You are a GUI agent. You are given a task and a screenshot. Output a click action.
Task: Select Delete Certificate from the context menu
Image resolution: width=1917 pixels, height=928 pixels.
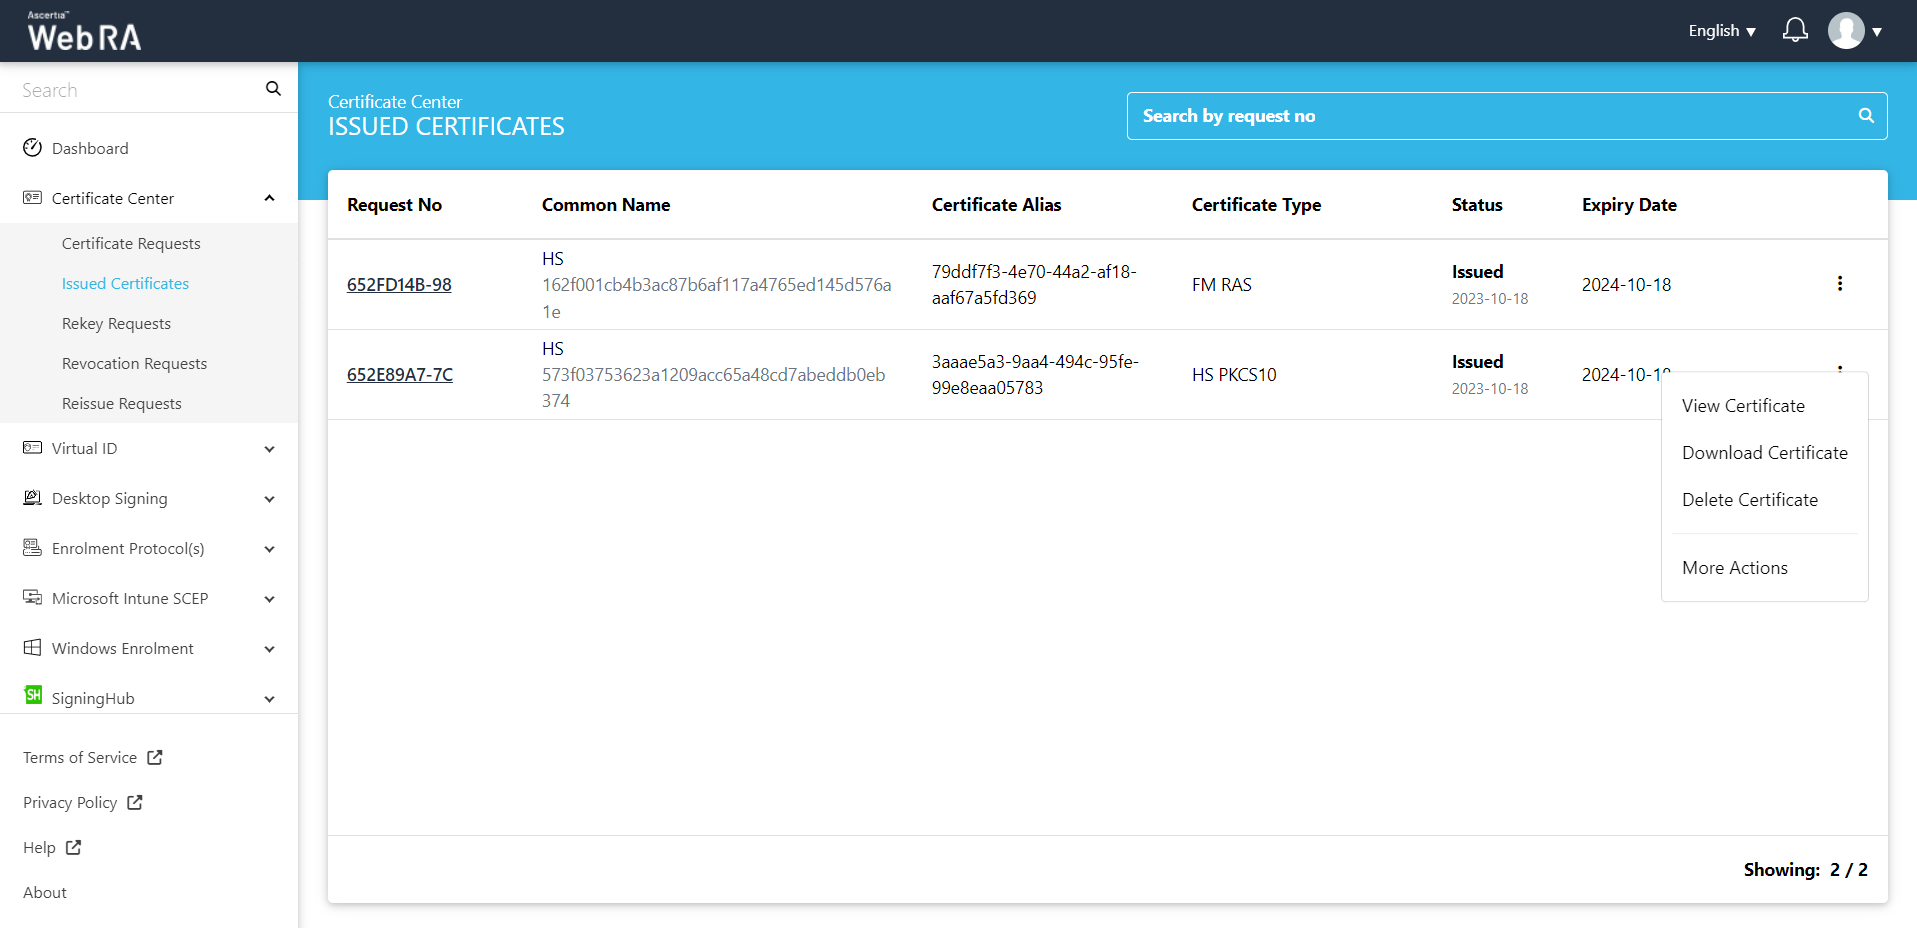coord(1749,500)
